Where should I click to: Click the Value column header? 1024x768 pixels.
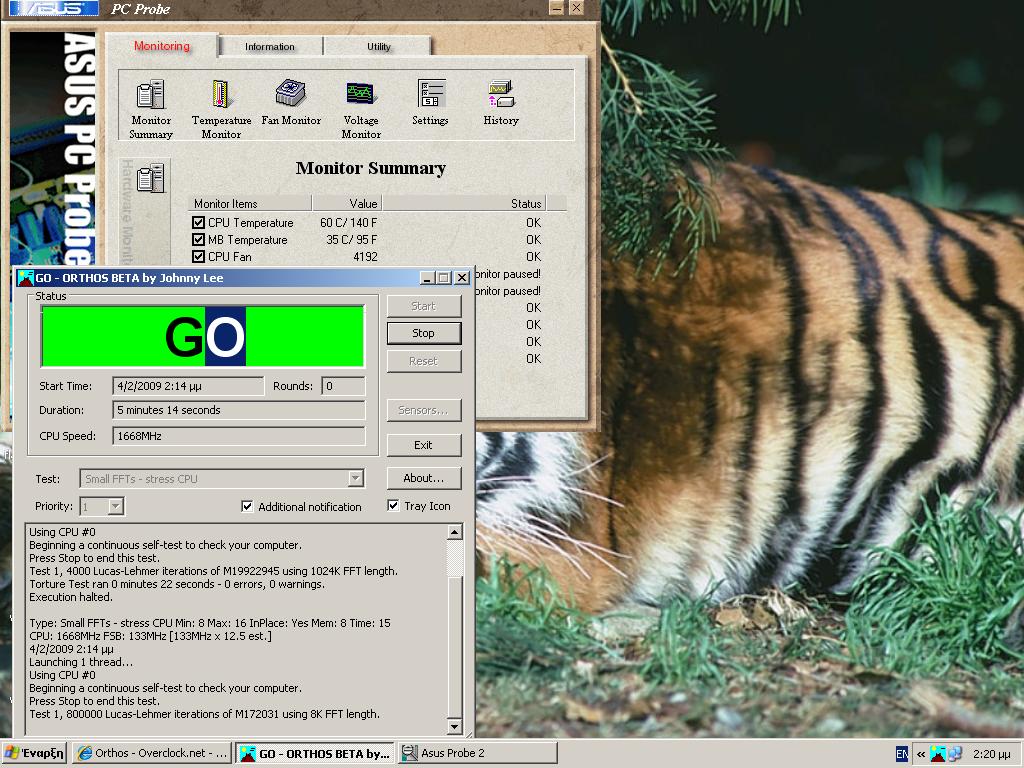pos(347,204)
